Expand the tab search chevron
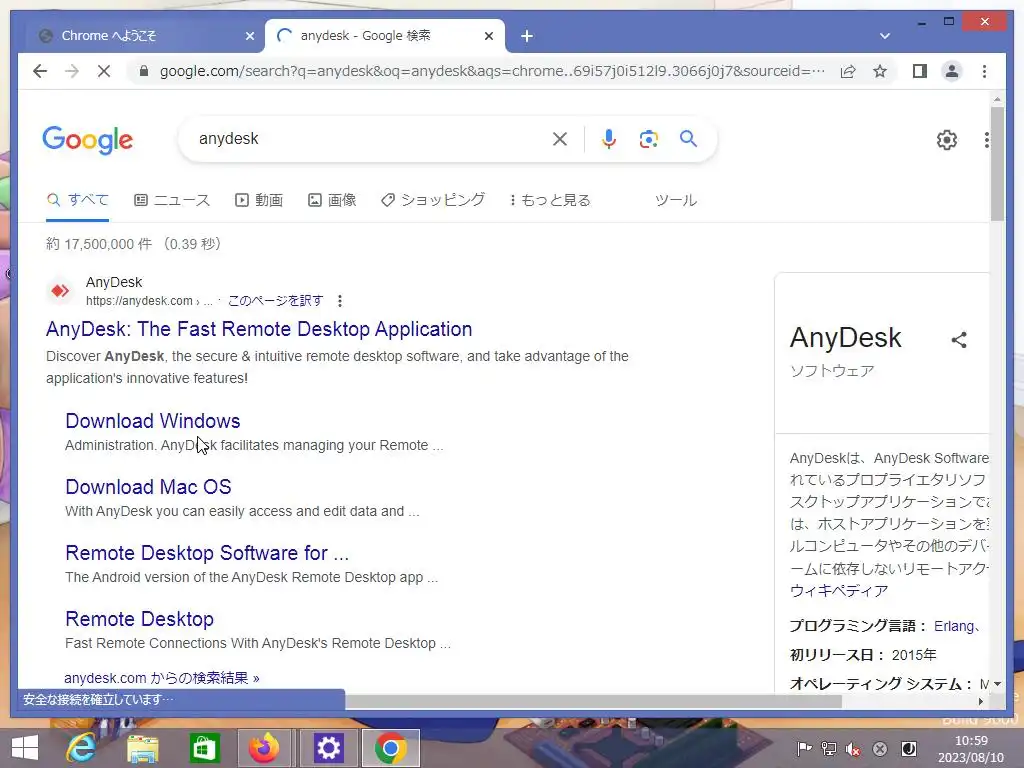Screen dimensions: 1024x768 point(885,36)
